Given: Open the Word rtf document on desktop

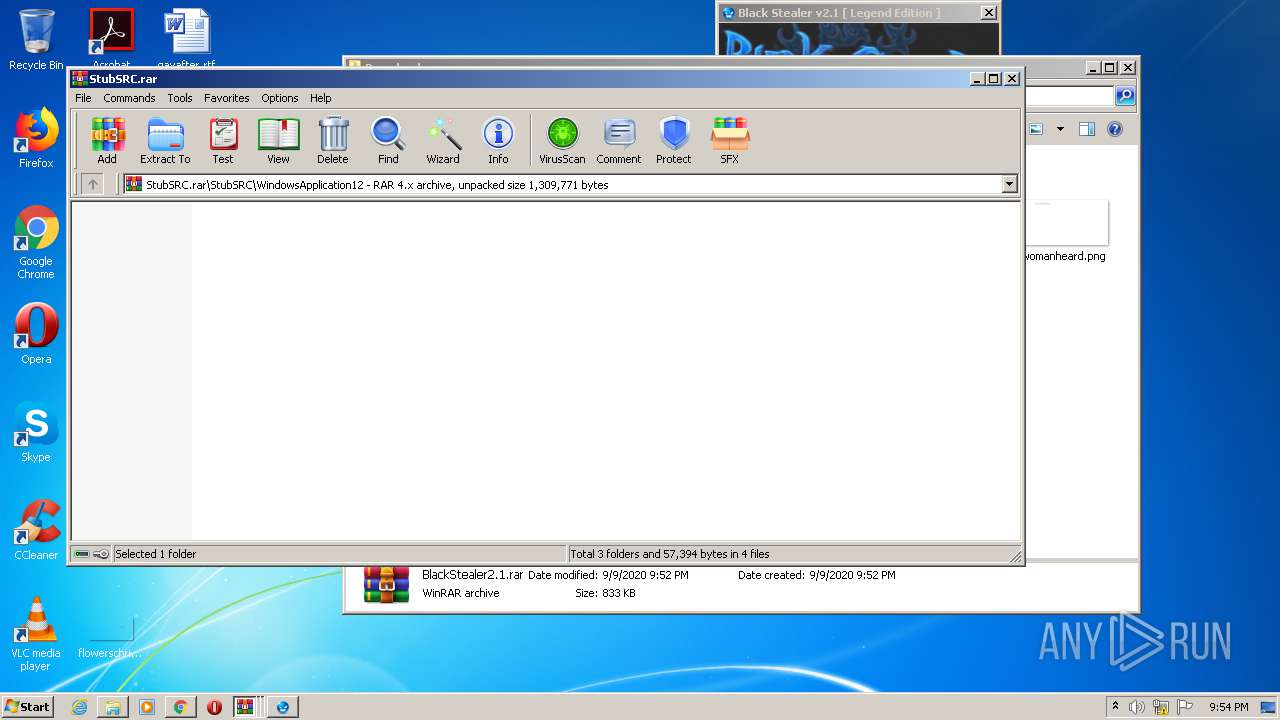Looking at the screenshot, I should tap(186, 37).
